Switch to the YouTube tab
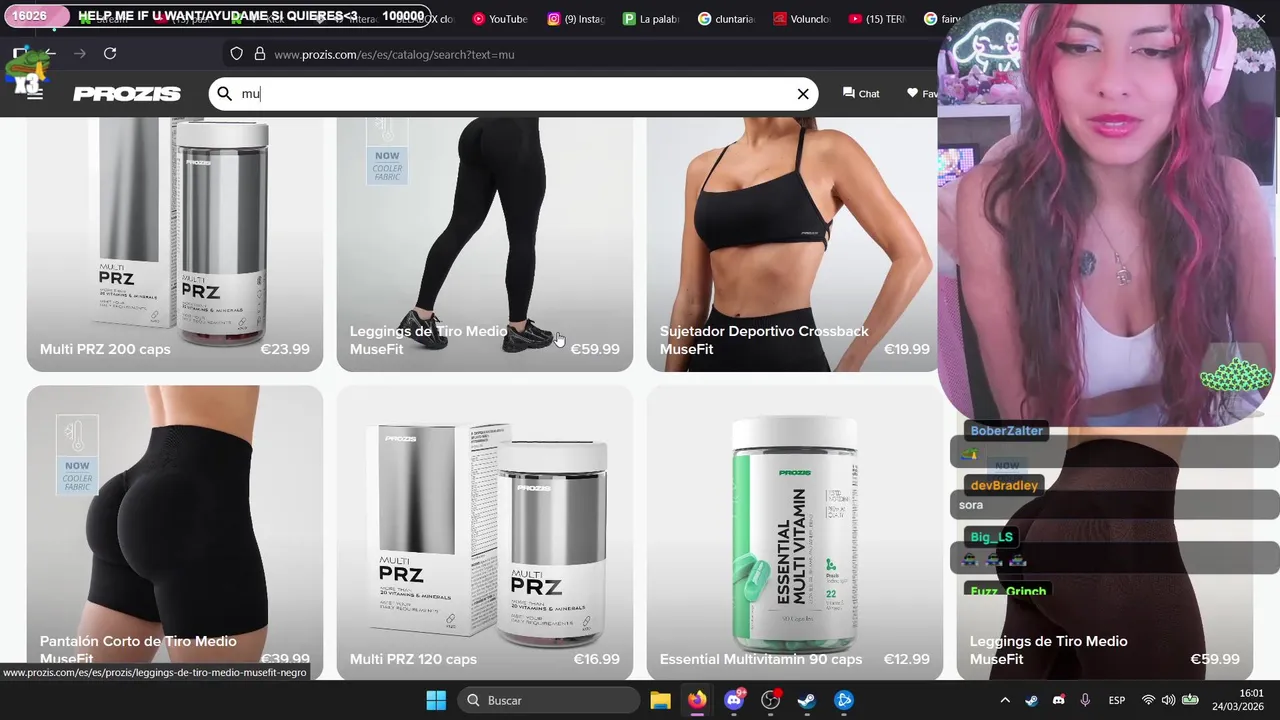Image resolution: width=1280 pixels, height=720 pixels. coord(499,18)
